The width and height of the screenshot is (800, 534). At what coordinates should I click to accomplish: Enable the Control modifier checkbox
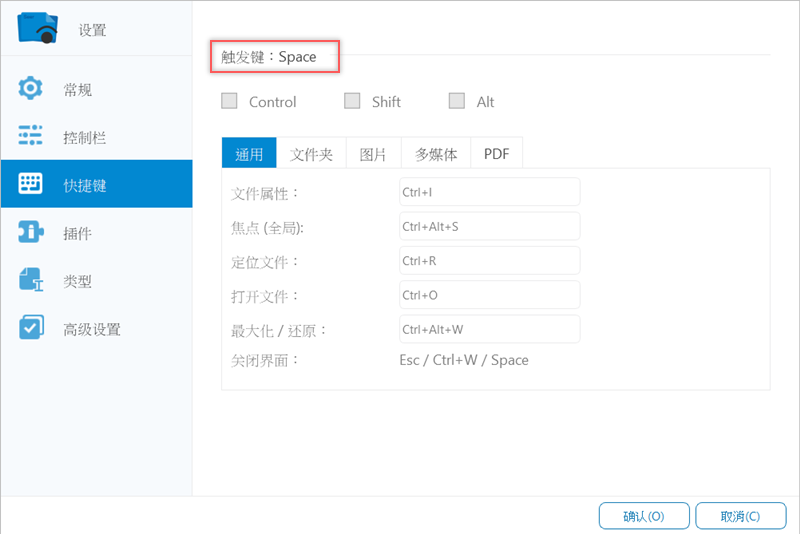230,101
